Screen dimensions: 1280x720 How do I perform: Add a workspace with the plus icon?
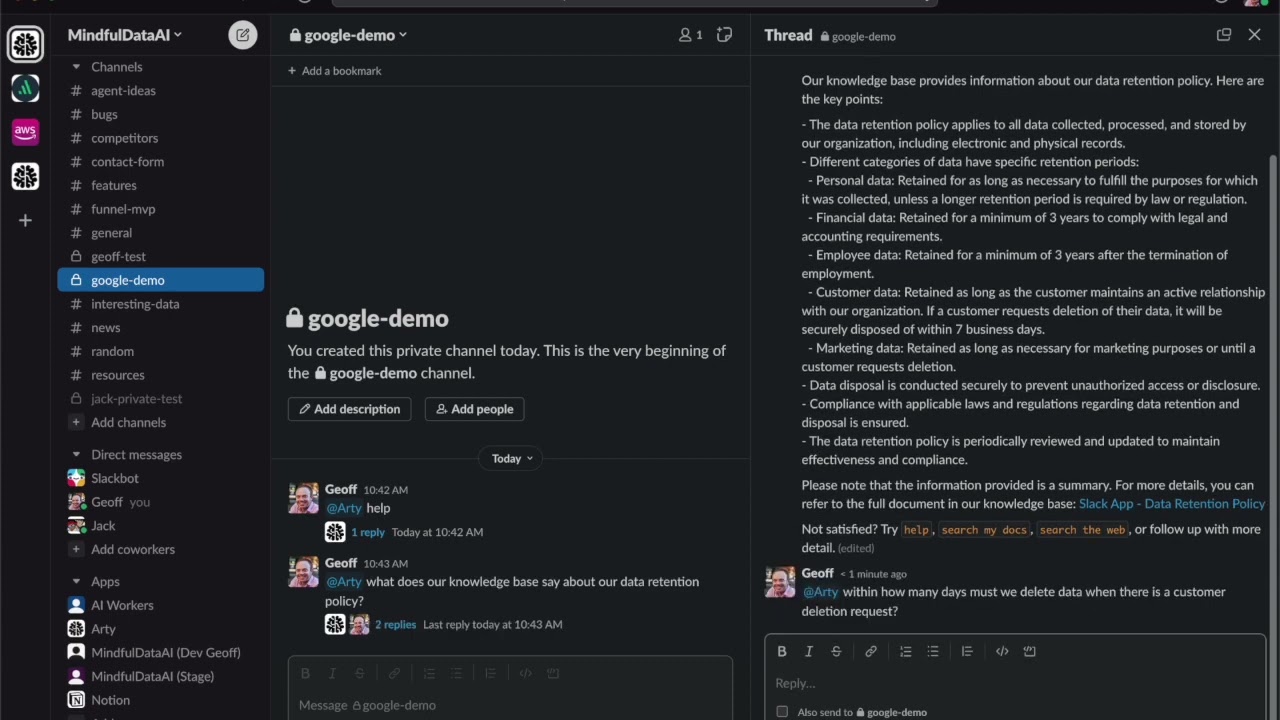click(x=25, y=220)
